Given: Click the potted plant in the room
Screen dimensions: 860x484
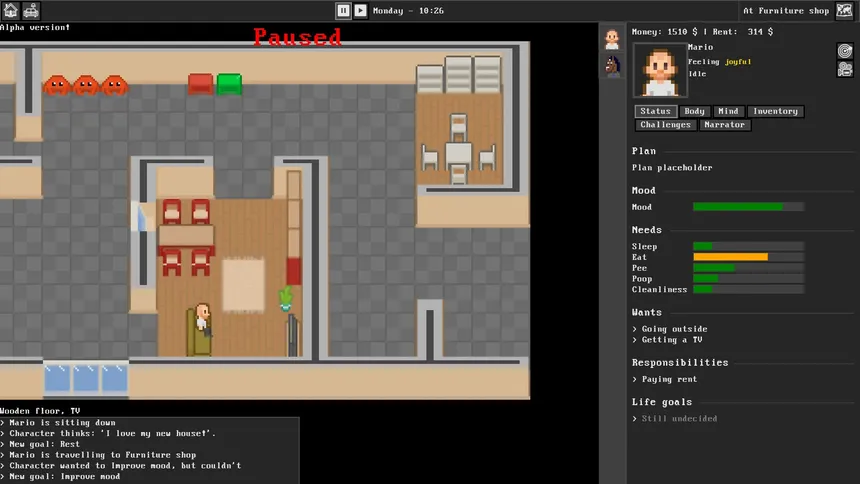Looking at the screenshot, I should [285, 299].
